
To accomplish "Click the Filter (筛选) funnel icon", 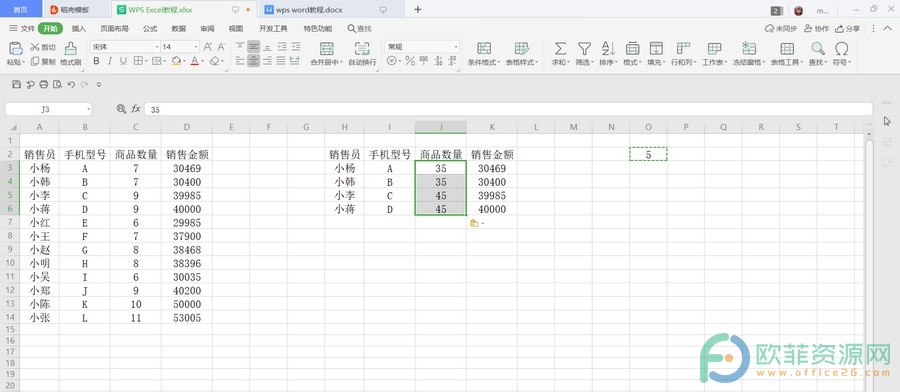I will pos(584,48).
